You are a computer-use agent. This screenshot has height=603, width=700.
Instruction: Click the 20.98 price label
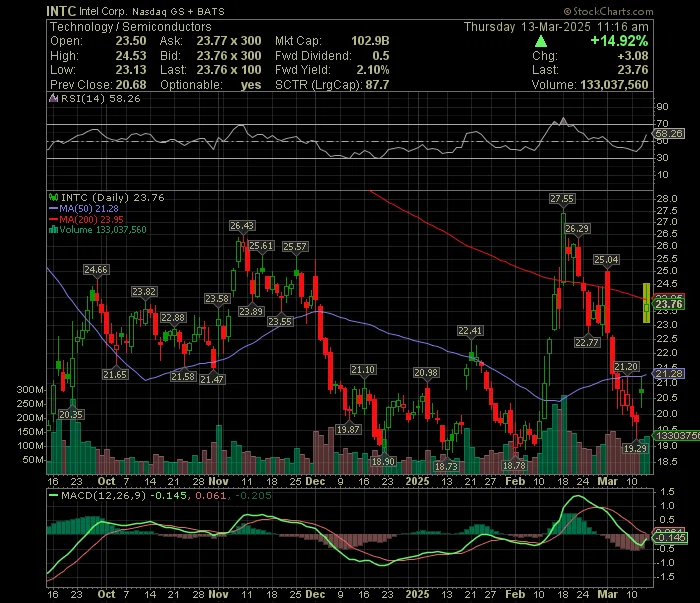coord(426,373)
